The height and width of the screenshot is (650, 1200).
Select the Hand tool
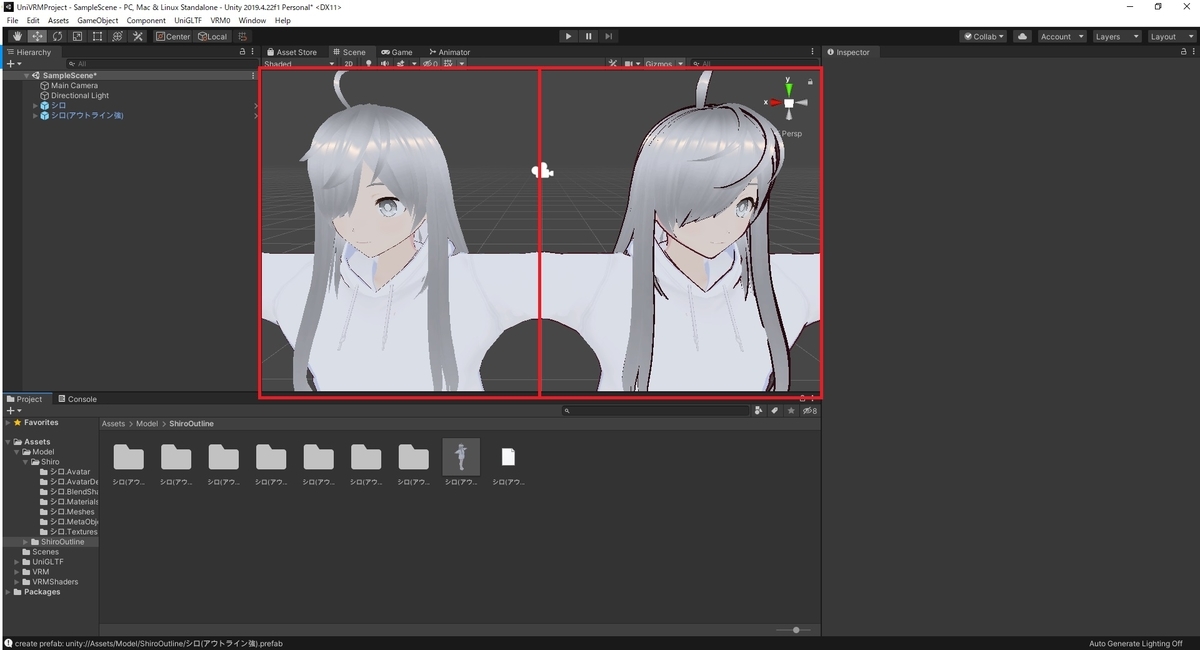click(17, 36)
